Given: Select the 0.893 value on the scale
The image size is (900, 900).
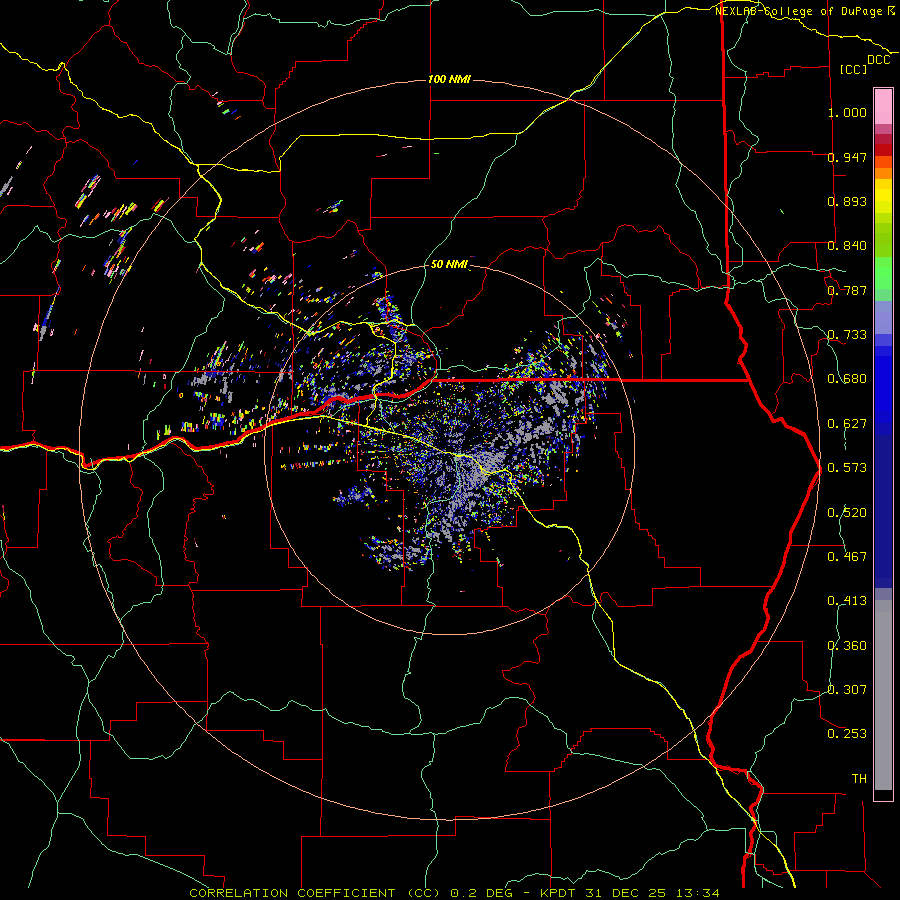Looking at the screenshot, I should (x=847, y=201).
